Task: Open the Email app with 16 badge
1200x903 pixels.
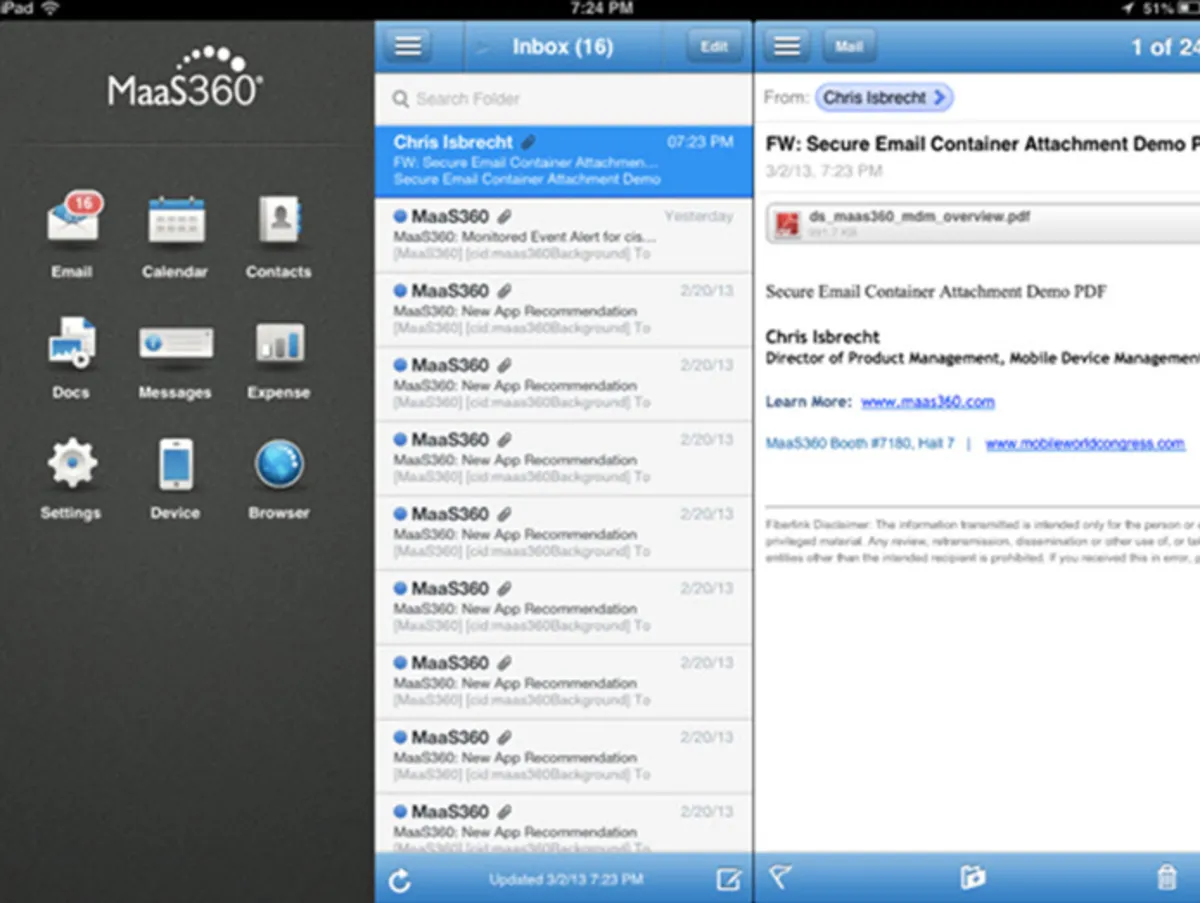Action: pos(73,219)
